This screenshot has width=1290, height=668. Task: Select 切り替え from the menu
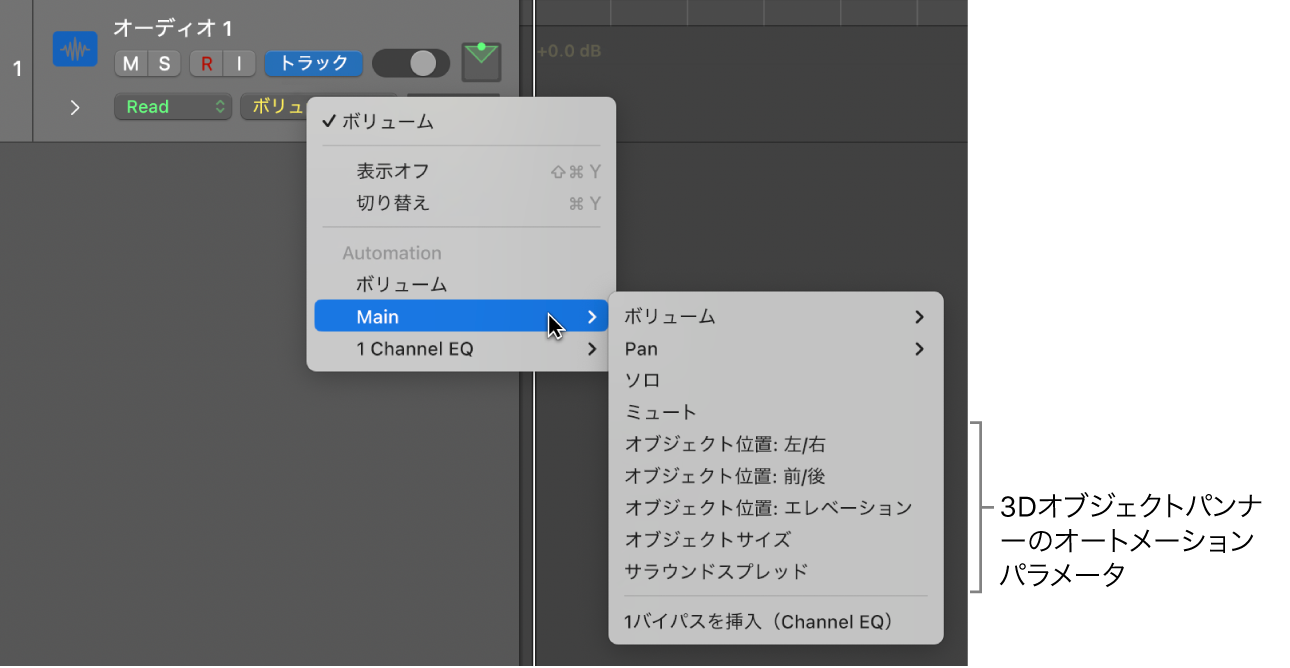392,202
